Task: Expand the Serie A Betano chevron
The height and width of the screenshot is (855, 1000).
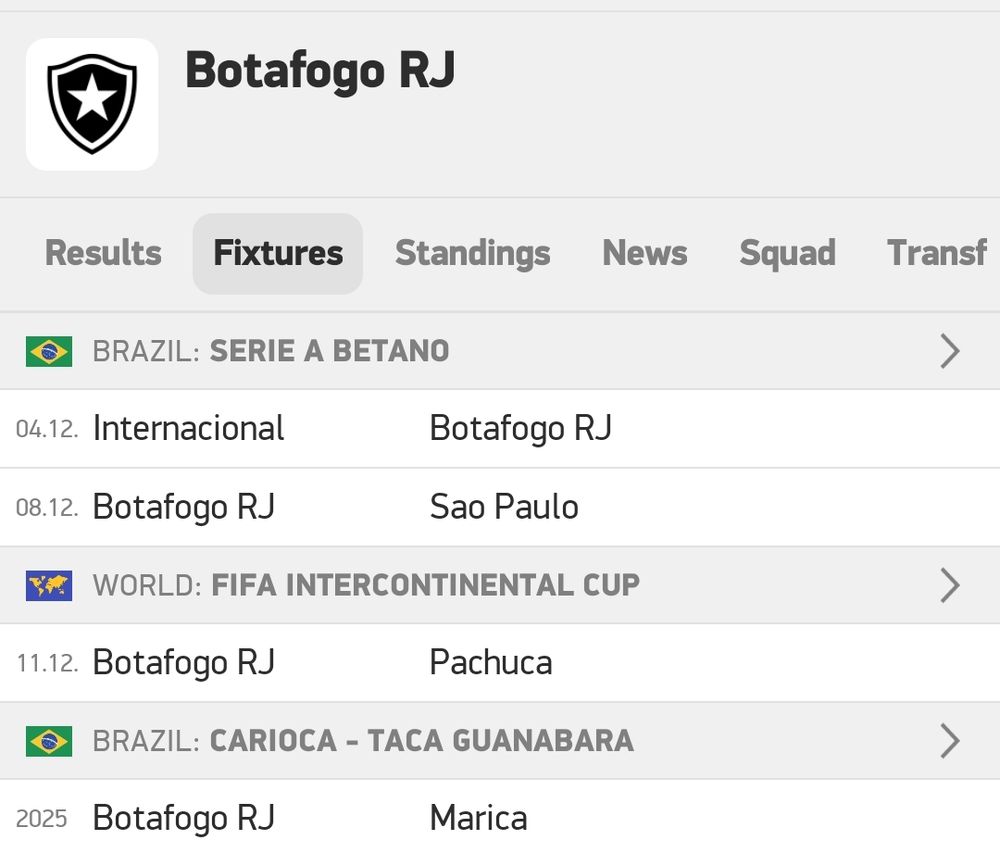Action: point(950,351)
